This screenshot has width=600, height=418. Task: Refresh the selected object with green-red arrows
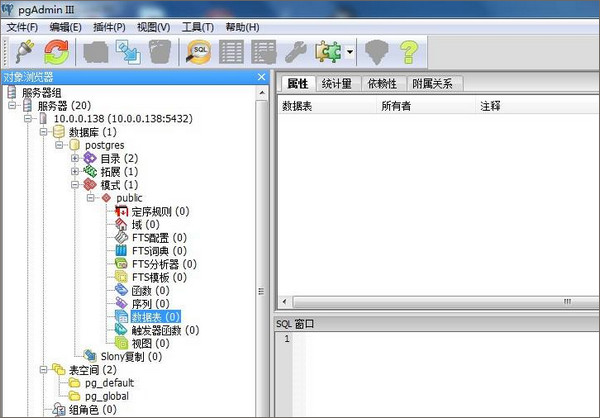coord(57,52)
